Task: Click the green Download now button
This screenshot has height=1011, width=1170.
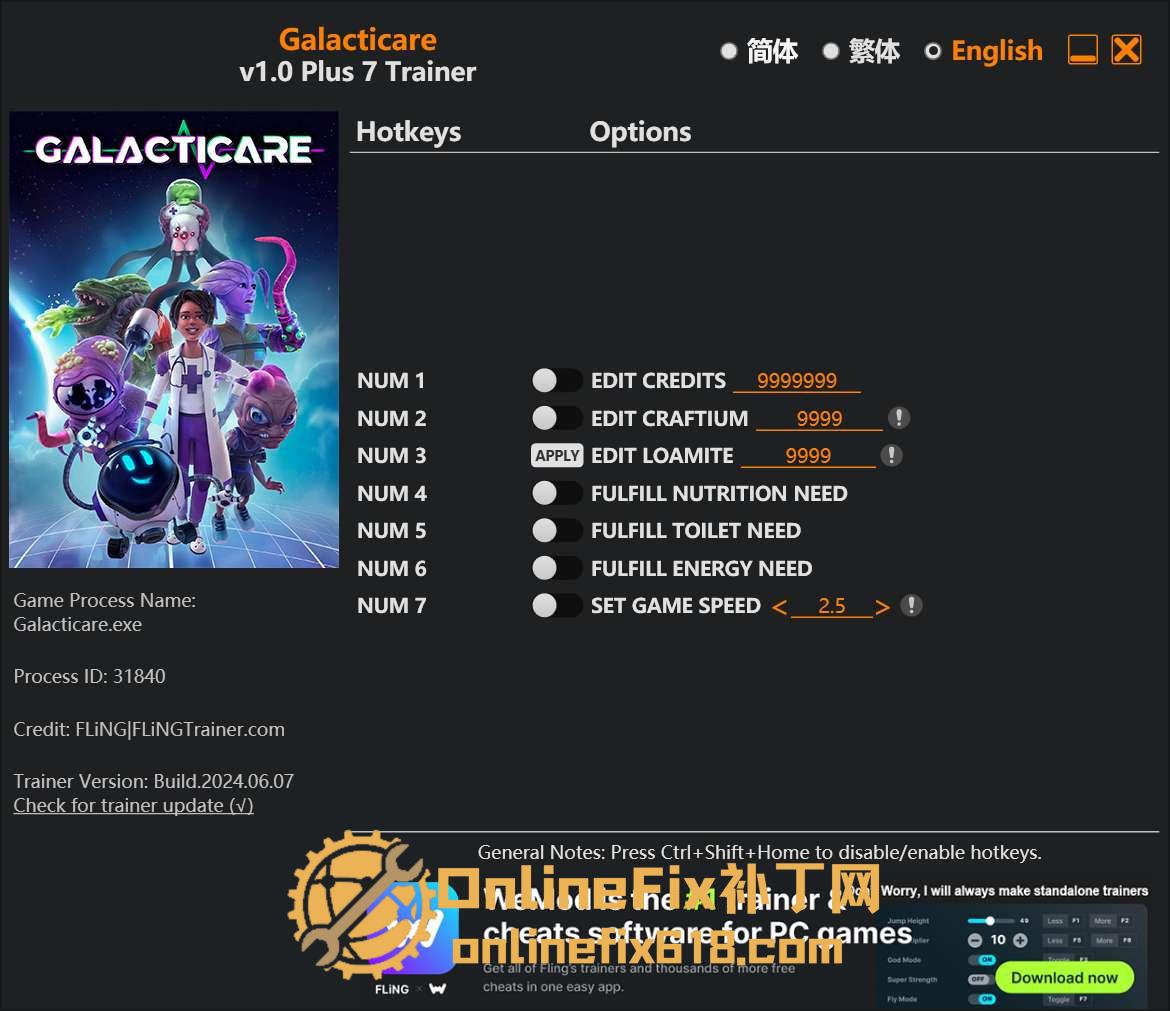Action: [x=1064, y=977]
